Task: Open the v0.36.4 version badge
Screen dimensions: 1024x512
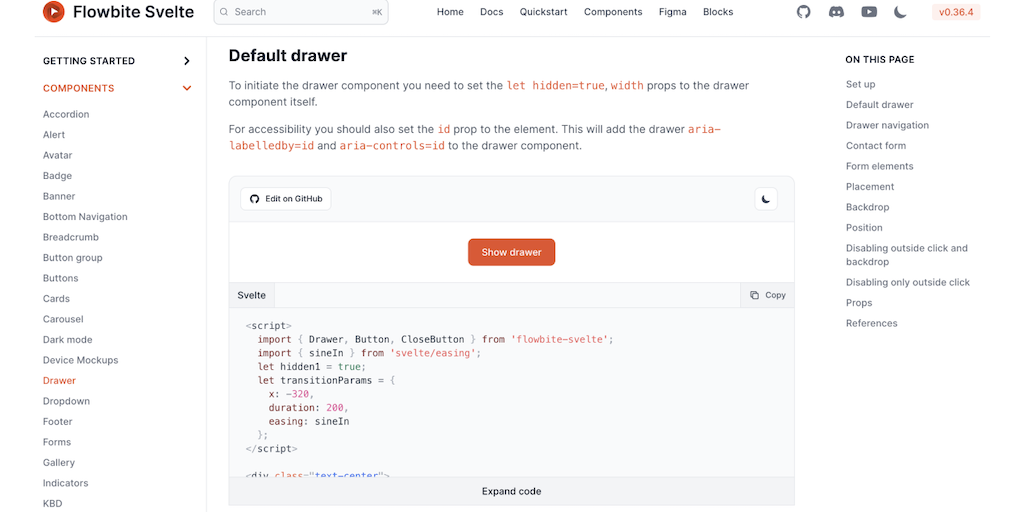Action: [956, 12]
